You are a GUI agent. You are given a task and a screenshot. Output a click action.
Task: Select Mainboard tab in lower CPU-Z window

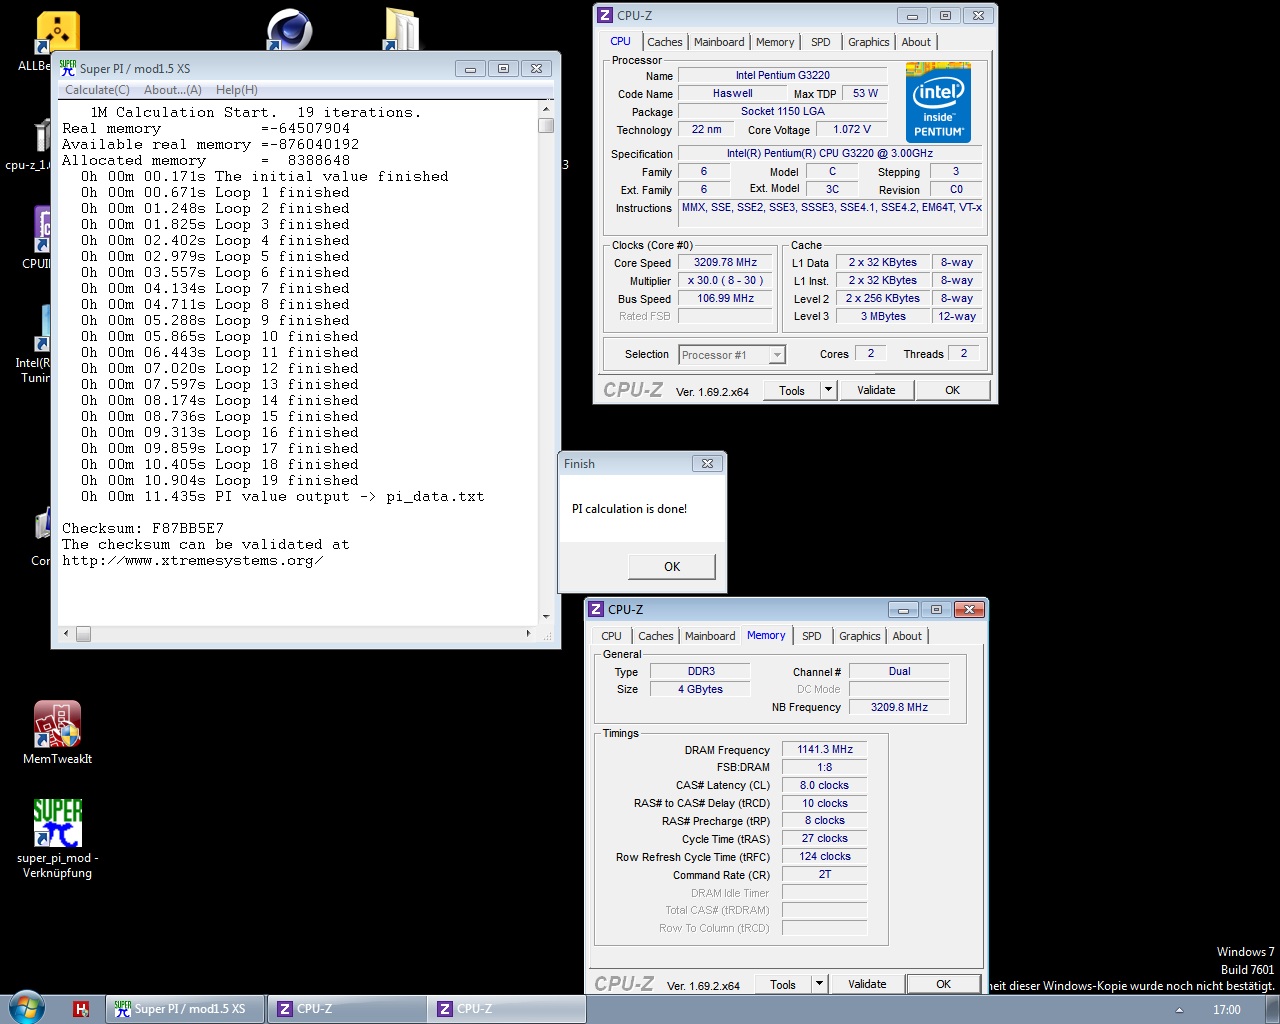(710, 636)
